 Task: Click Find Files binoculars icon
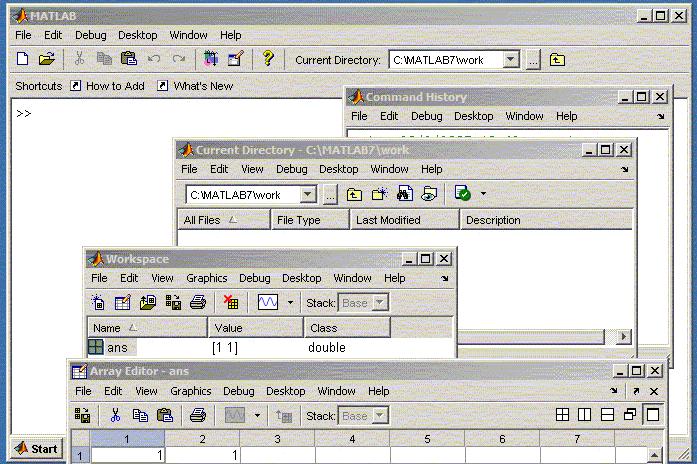[405, 194]
